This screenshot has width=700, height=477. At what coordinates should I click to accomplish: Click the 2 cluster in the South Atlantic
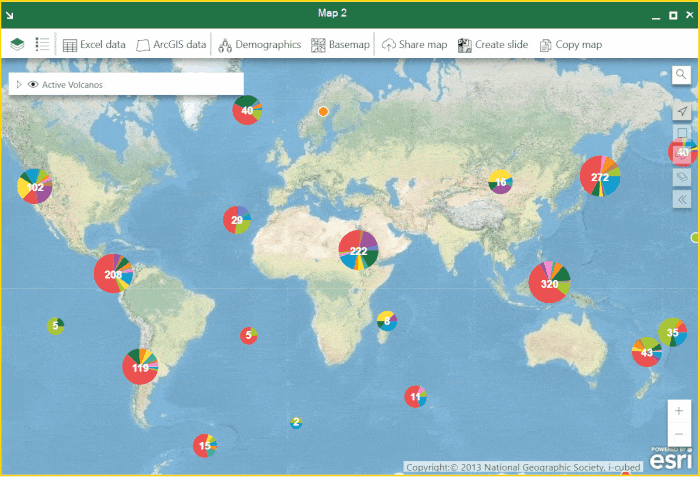pos(296,423)
